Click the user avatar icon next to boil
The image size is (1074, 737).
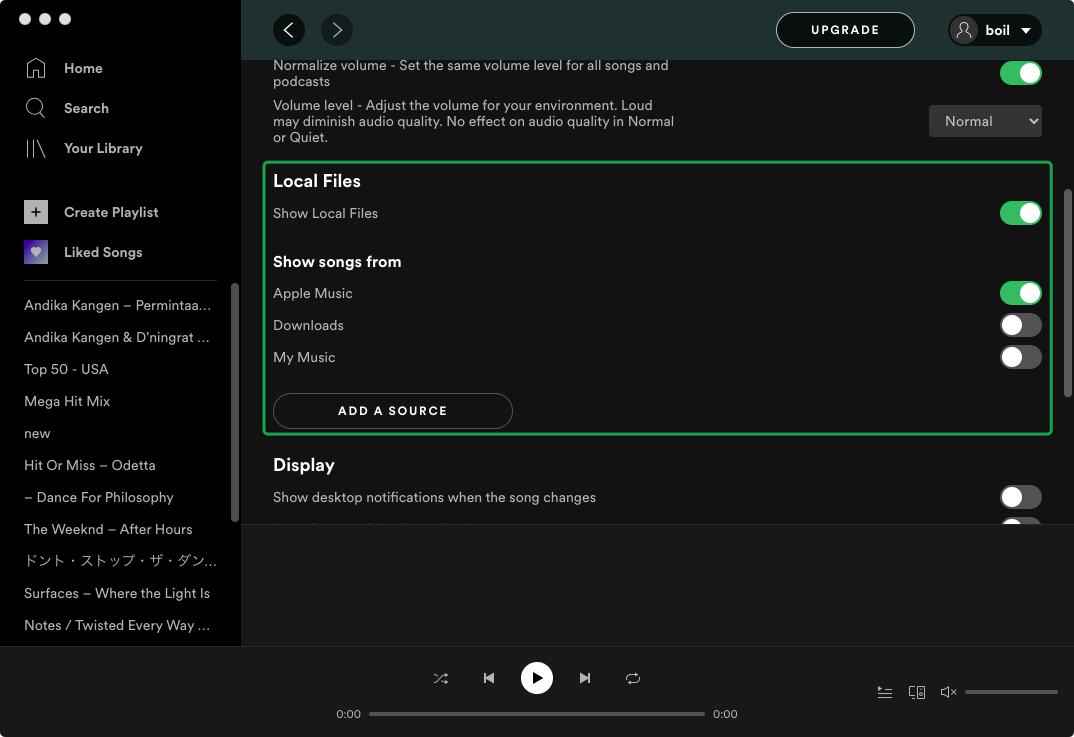tap(964, 30)
